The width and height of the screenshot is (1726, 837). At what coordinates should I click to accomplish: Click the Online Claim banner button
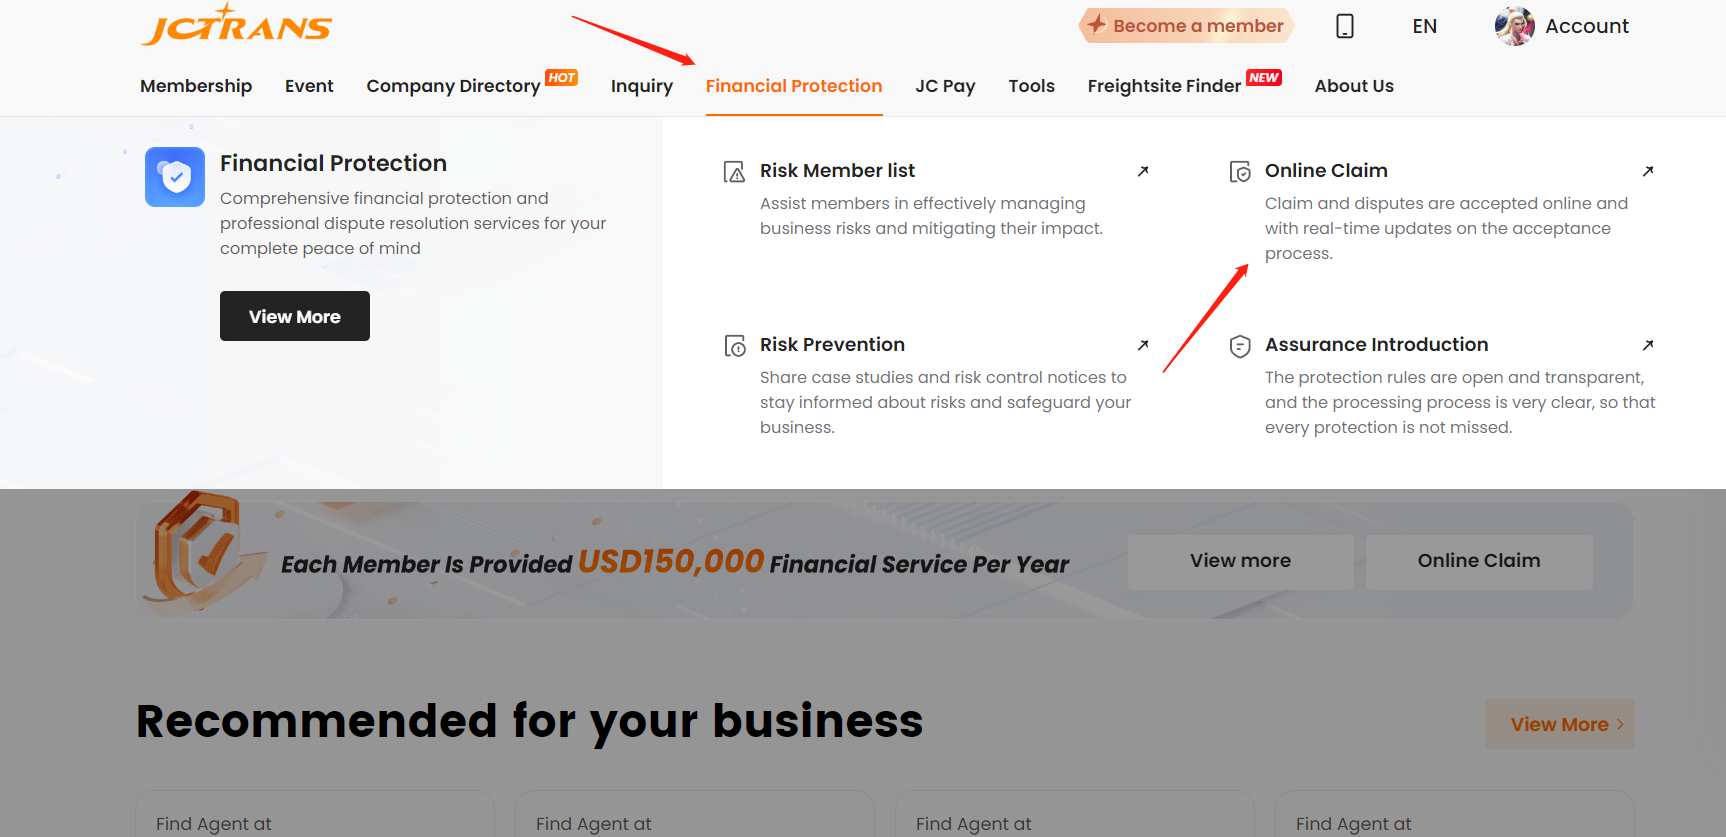[x=1479, y=561]
